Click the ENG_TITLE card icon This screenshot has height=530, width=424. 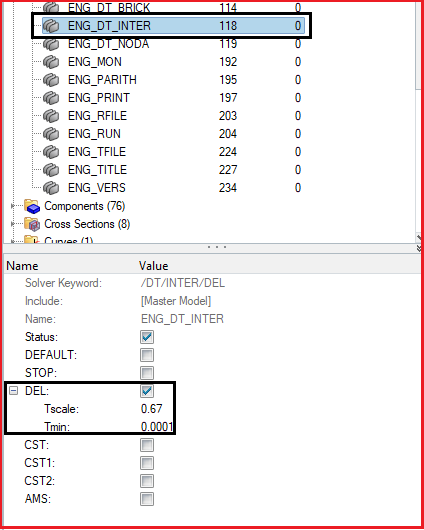tap(51, 170)
